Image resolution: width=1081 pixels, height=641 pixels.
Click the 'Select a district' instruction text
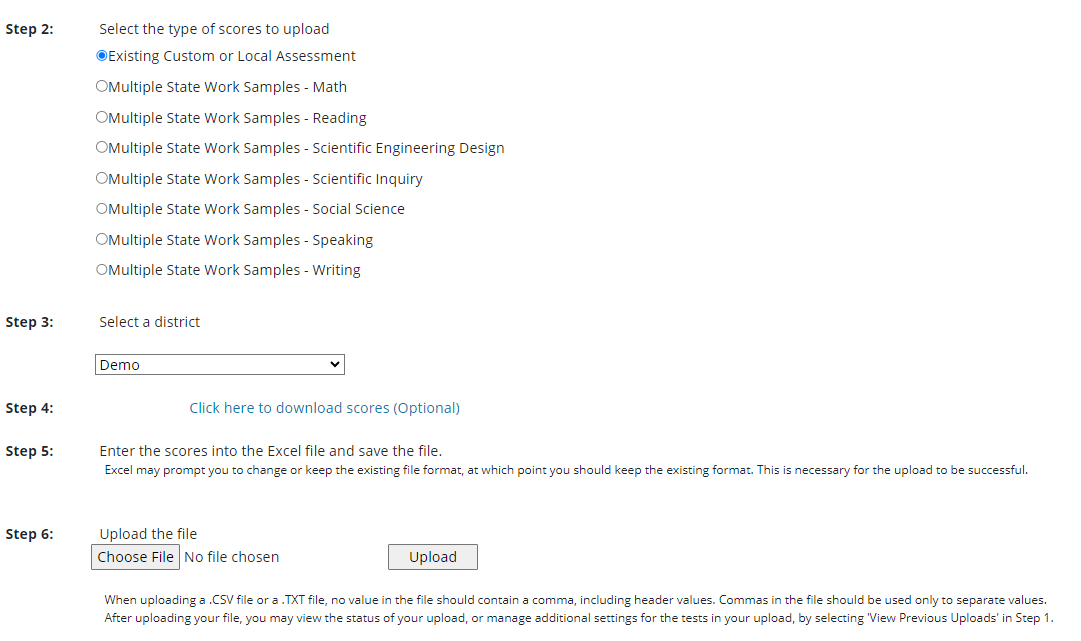(x=150, y=322)
